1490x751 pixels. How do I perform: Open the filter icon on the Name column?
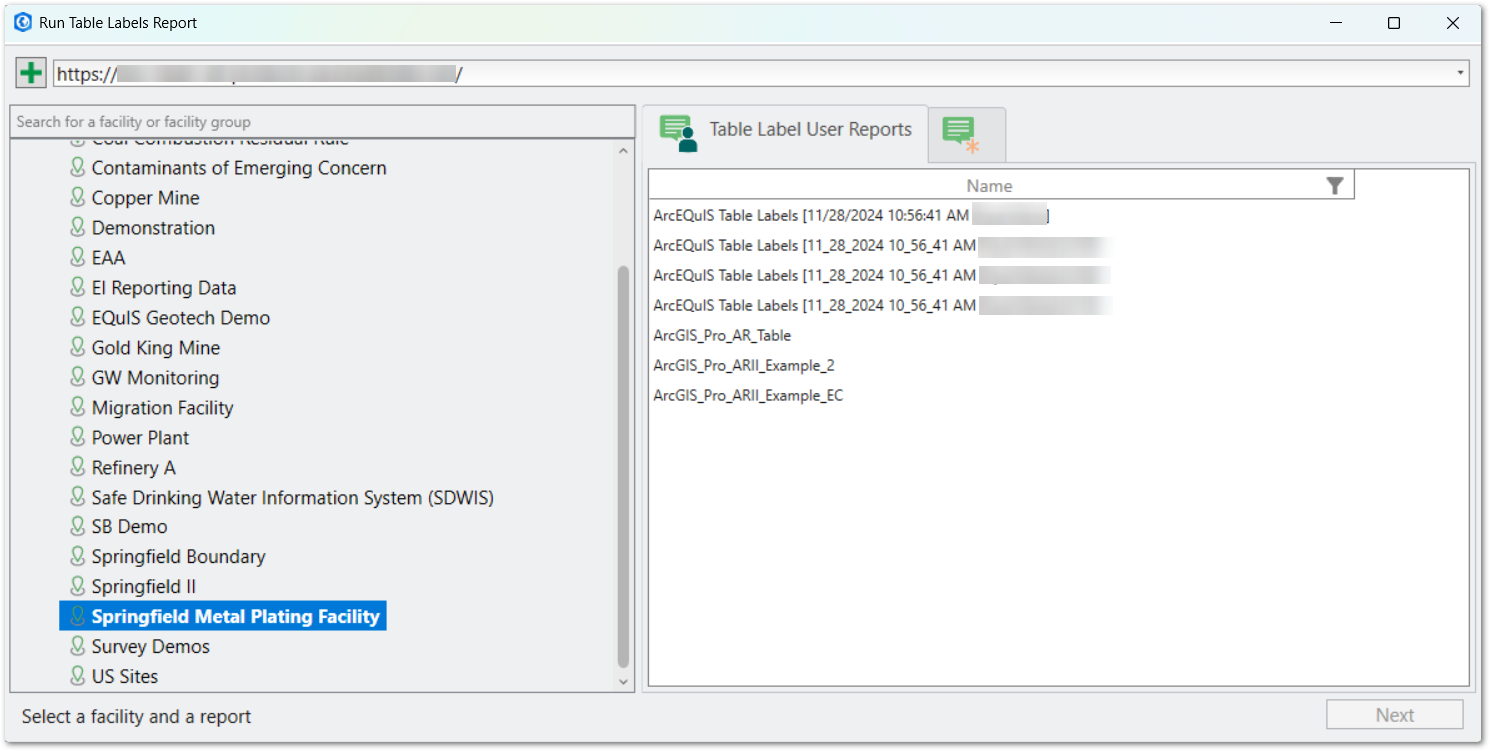coord(1334,184)
